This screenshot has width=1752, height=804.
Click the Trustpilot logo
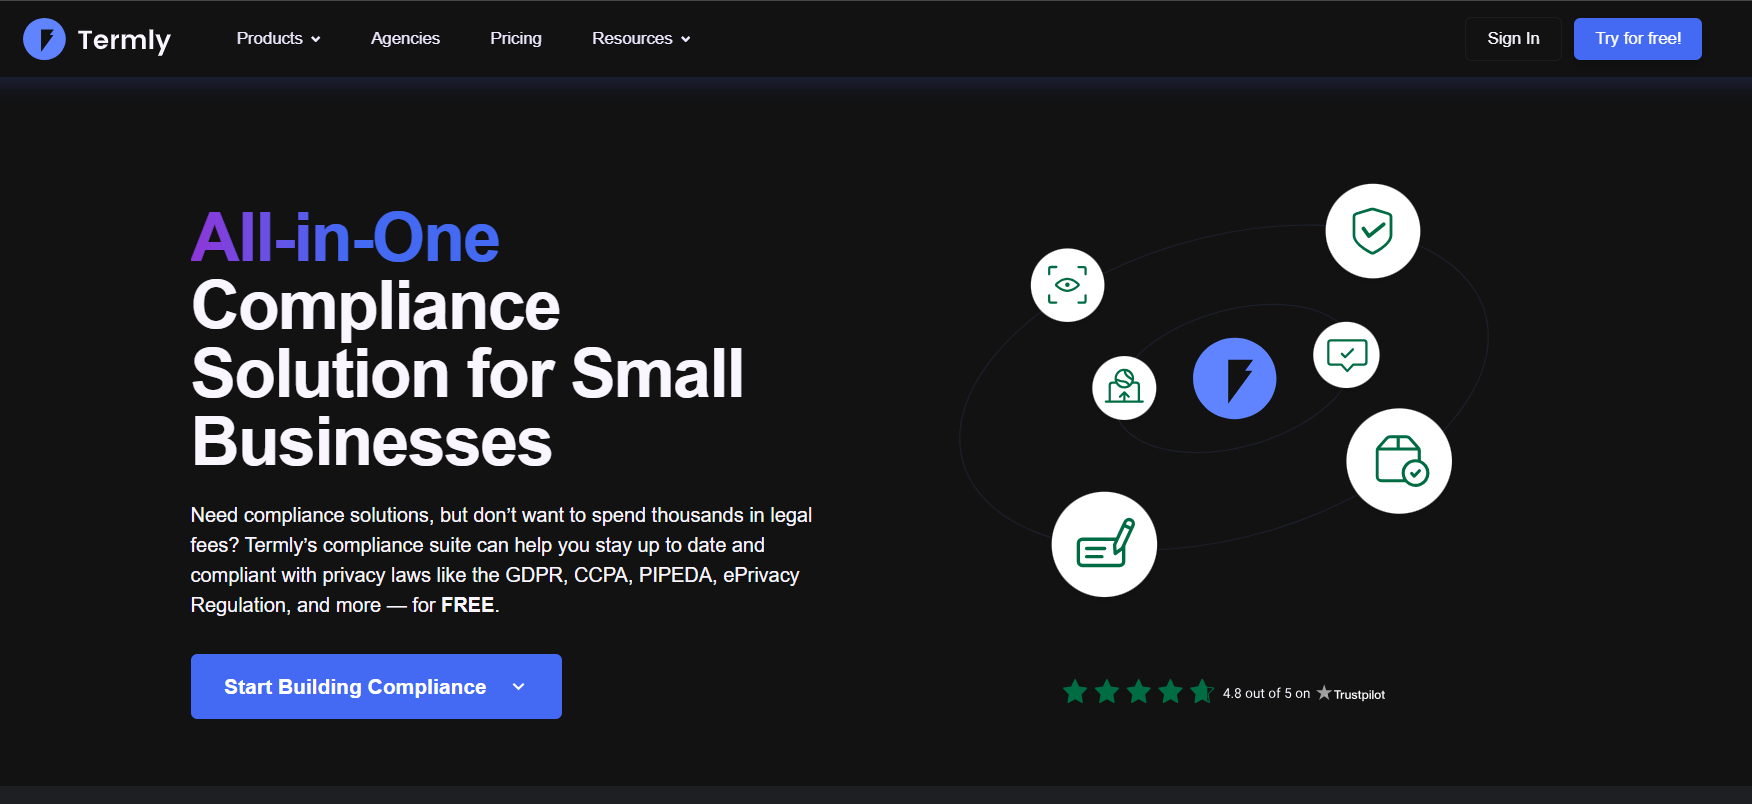point(1351,693)
